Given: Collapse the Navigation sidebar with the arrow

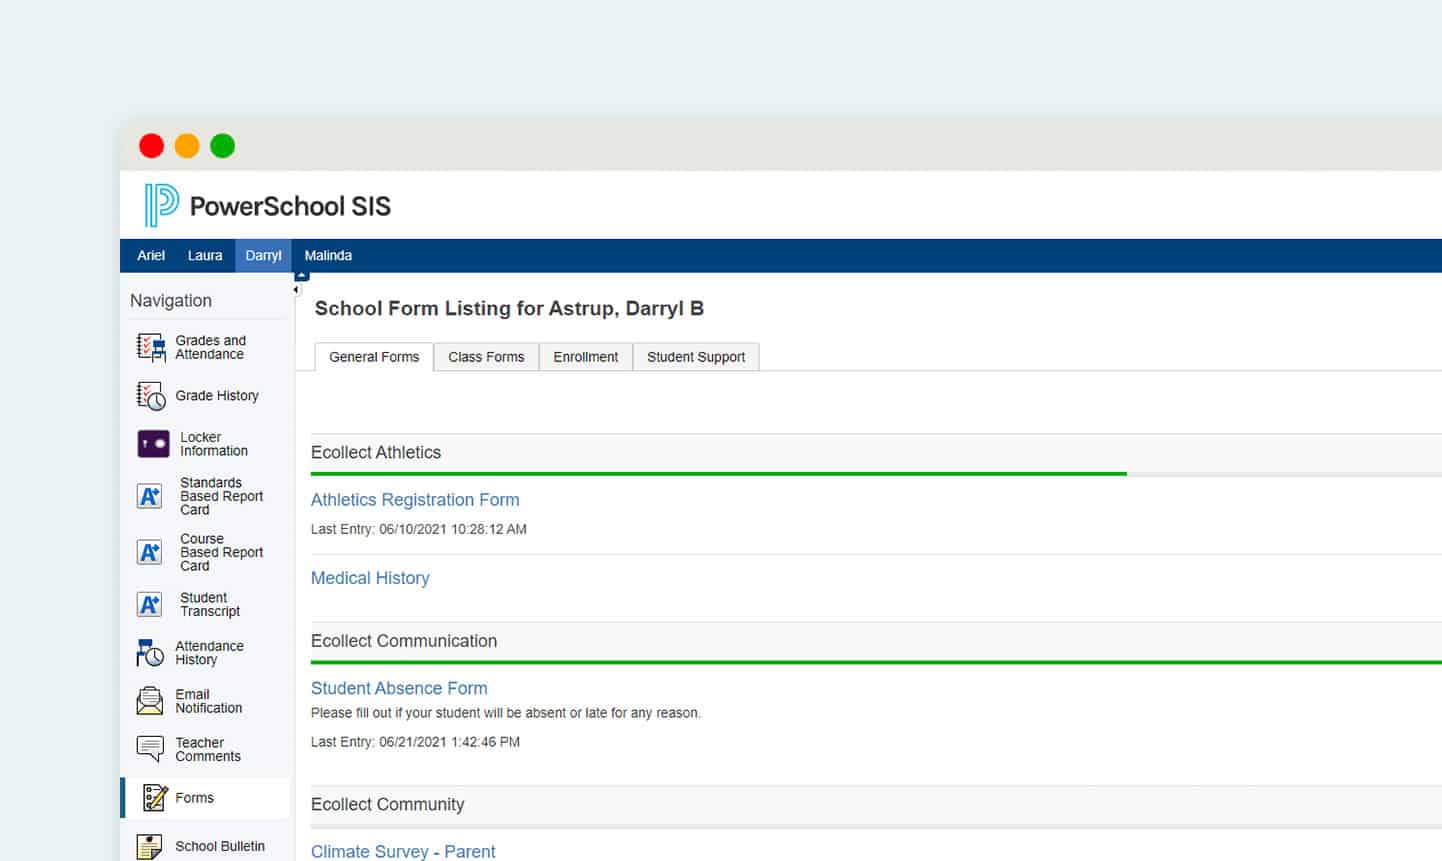Looking at the screenshot, I should click(296, 288).
